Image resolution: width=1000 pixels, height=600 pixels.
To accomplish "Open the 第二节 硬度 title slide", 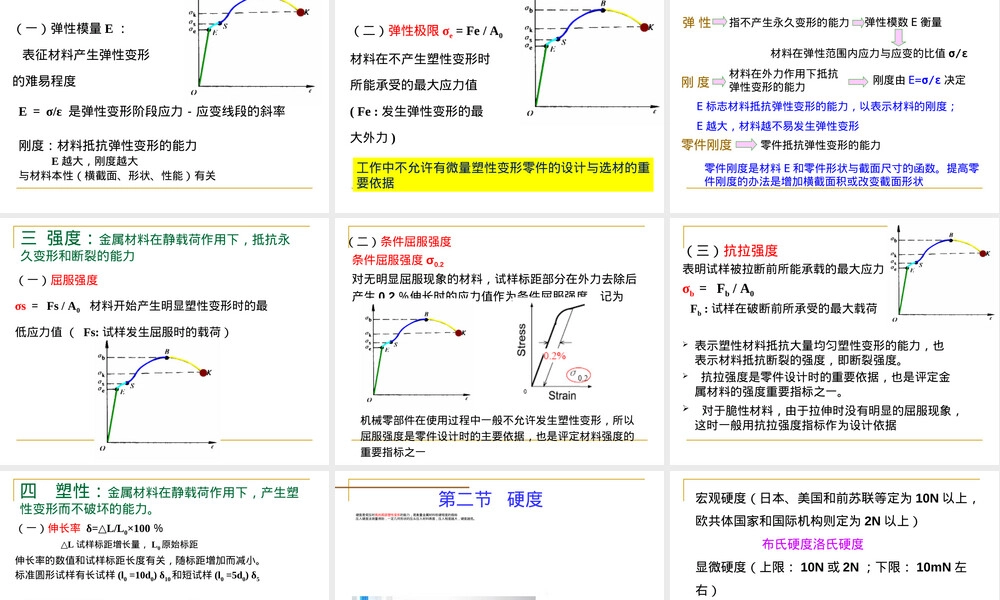I will [501, 536].
